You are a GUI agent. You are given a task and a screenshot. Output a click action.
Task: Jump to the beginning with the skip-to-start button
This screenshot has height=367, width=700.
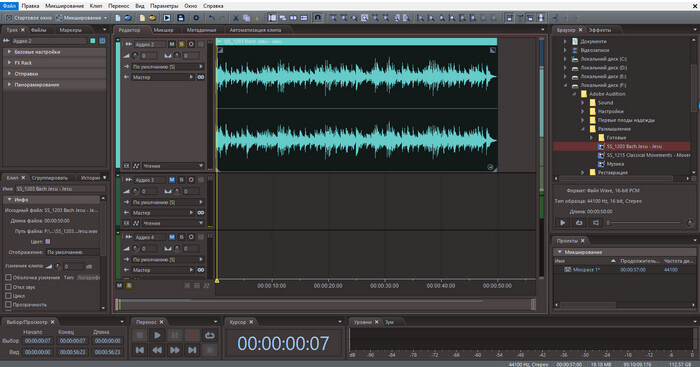click(140, 350)
